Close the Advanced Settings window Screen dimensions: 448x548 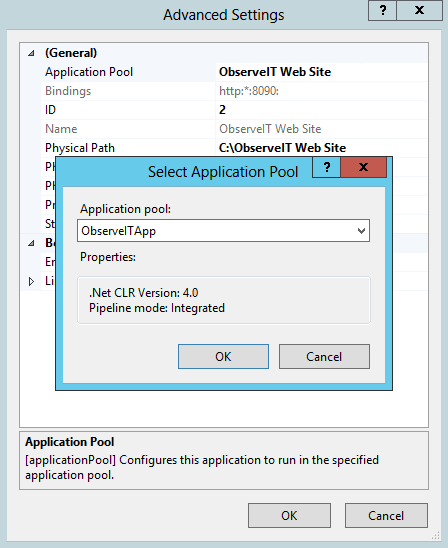coord(419,10)
